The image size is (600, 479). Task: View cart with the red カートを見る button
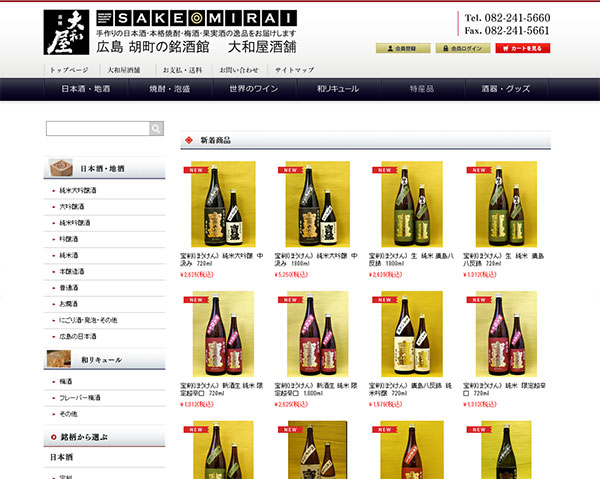point(523,48)
